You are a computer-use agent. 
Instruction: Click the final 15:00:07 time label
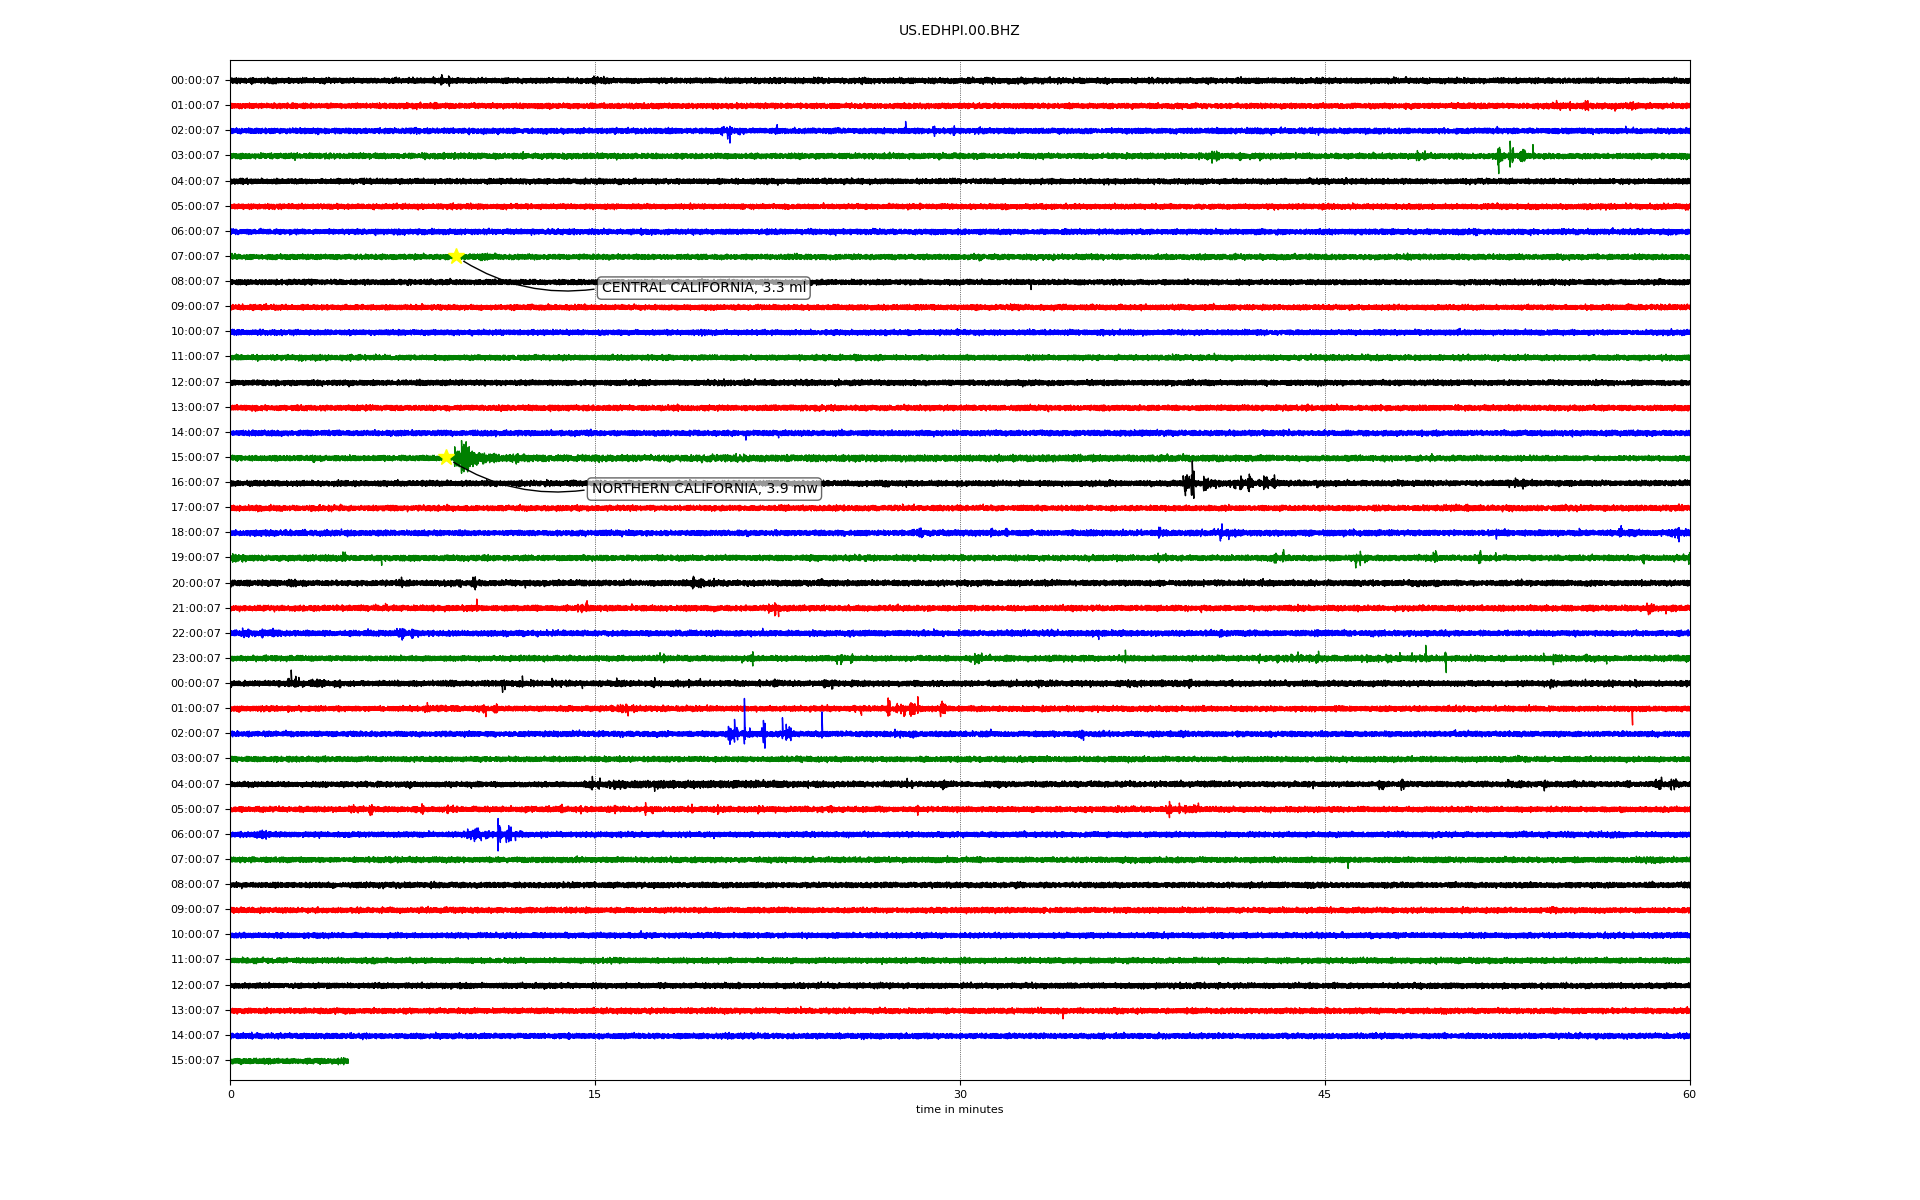pyautogui.click(x=195, y=1061)
